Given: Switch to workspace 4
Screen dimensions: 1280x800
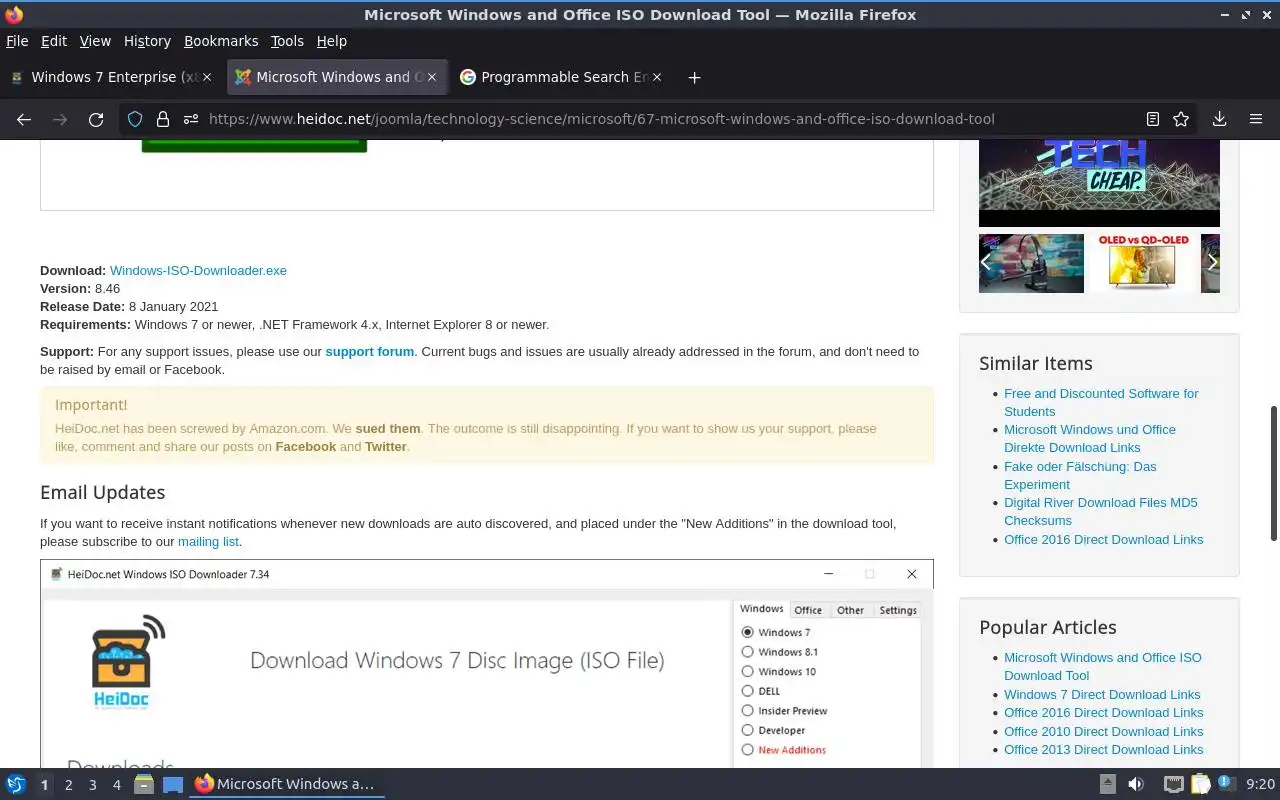Looking at the screenshot, I should click(116, 785).
